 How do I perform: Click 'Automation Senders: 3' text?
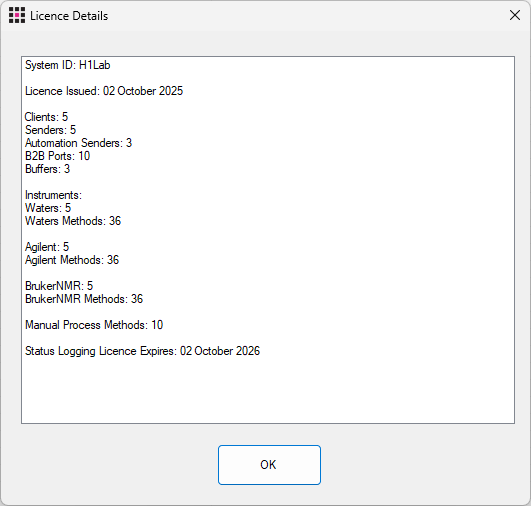coord(78,143)
